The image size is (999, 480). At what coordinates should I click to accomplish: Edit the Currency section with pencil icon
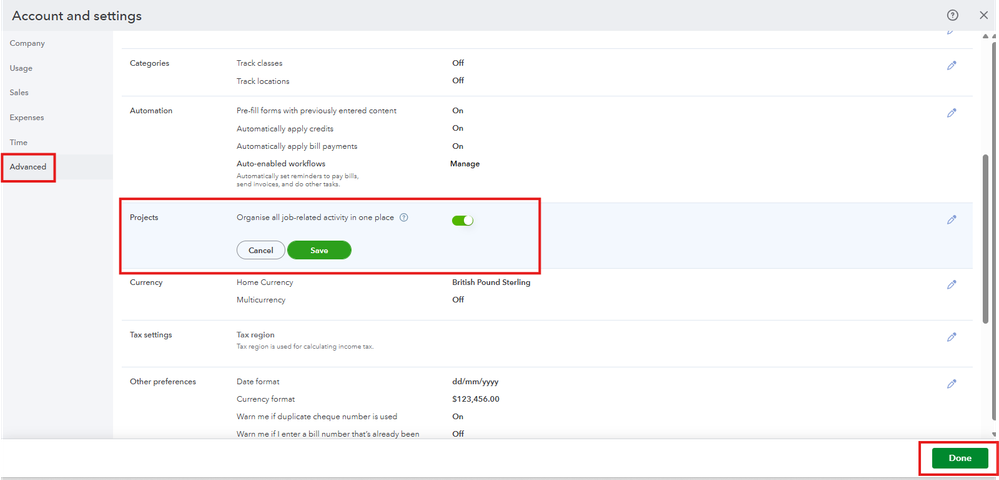pos(951,285)
